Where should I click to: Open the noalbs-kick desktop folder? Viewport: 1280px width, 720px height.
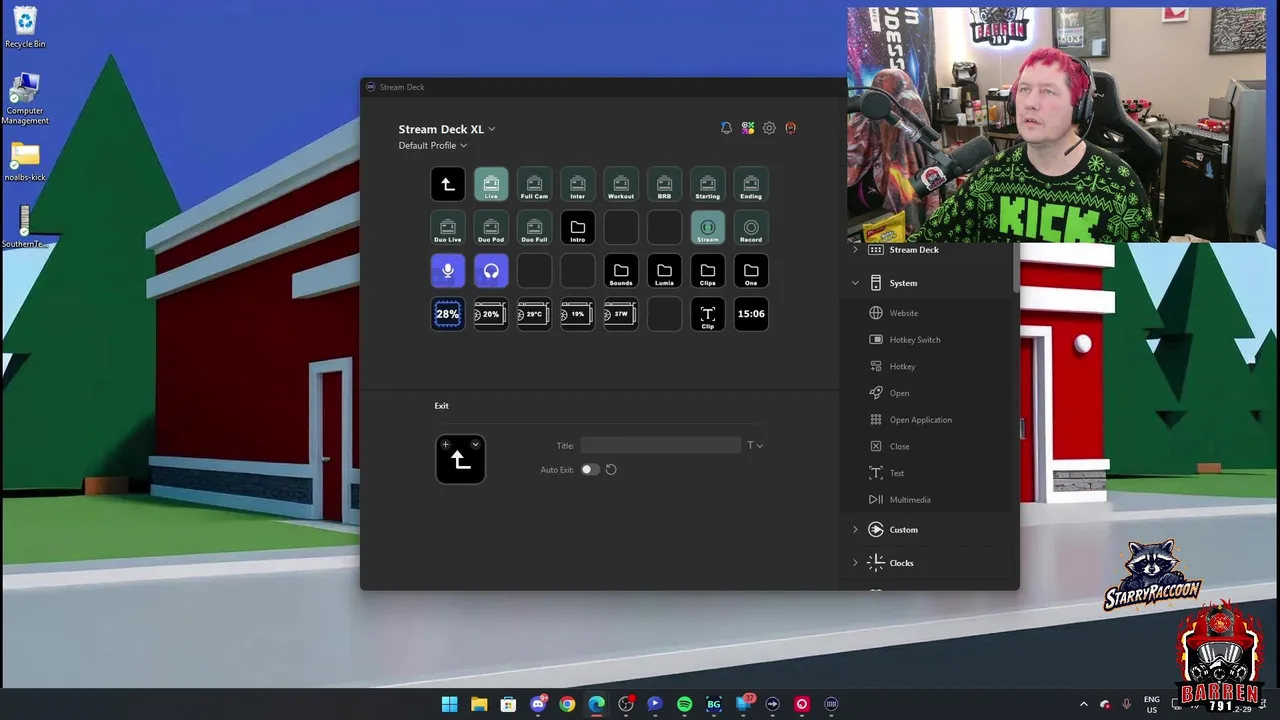coord(25,162)
